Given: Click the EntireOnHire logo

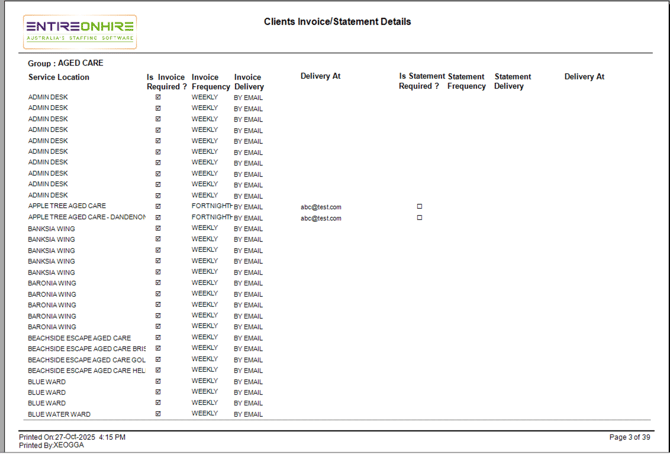Looking at the screenshot, I should tap(80, 32).
